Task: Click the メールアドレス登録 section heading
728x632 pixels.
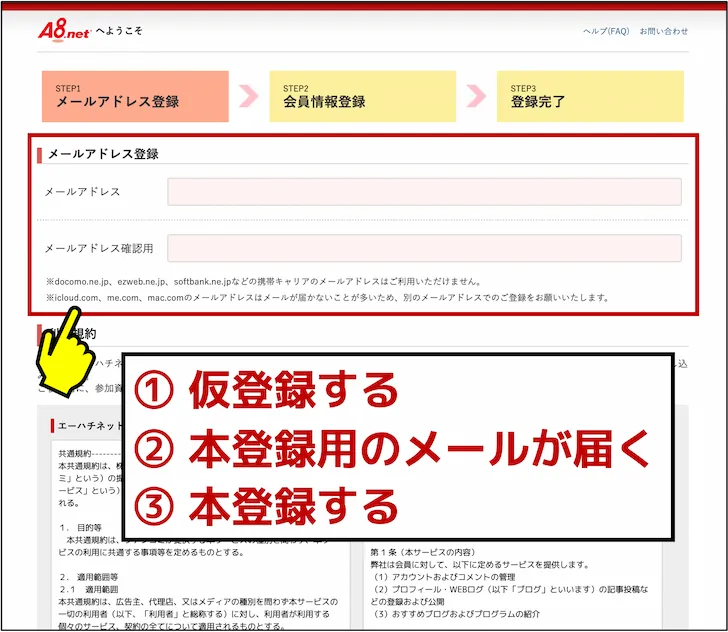Action: coord(103,154)
